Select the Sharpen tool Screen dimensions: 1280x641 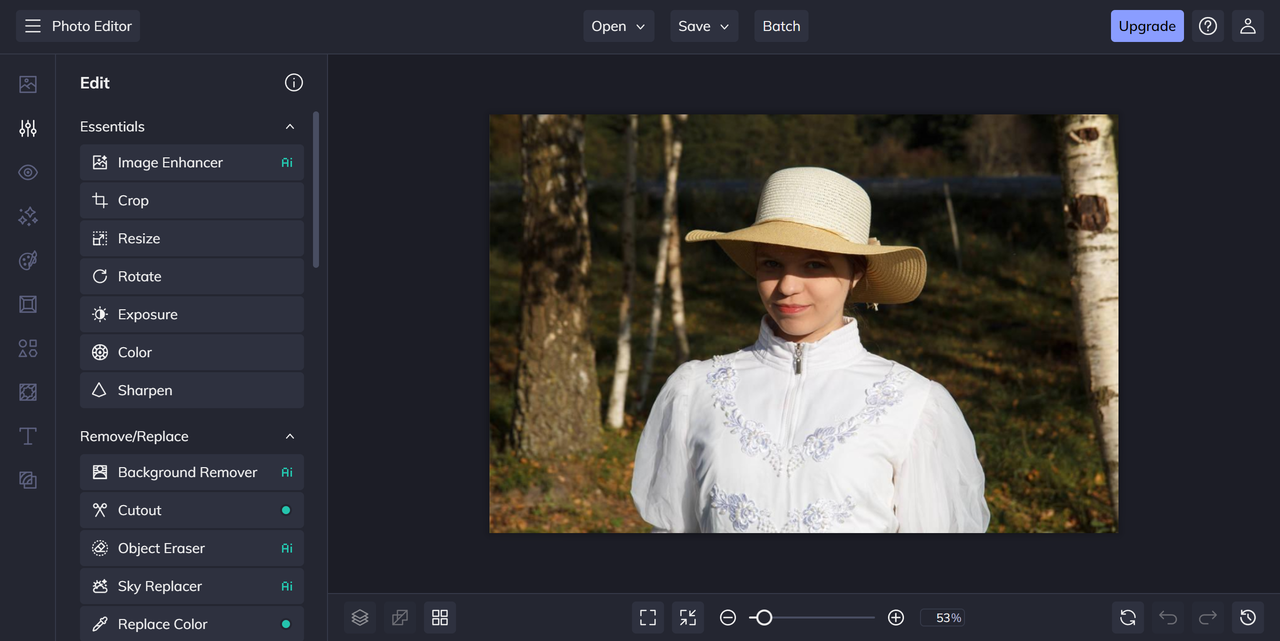(192, 391)
